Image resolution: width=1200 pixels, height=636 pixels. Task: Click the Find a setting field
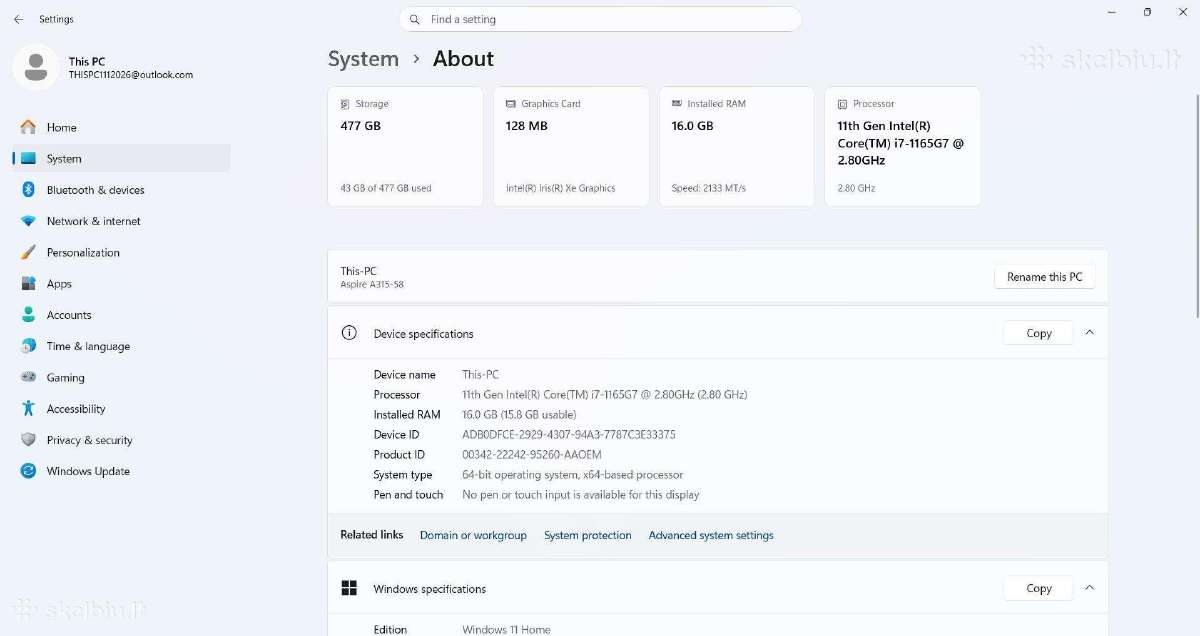(600, 19)
